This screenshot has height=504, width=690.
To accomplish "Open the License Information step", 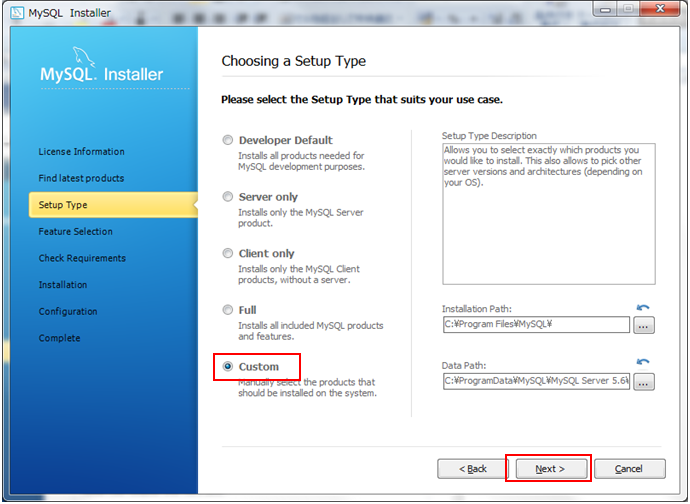I will point(81,151).
